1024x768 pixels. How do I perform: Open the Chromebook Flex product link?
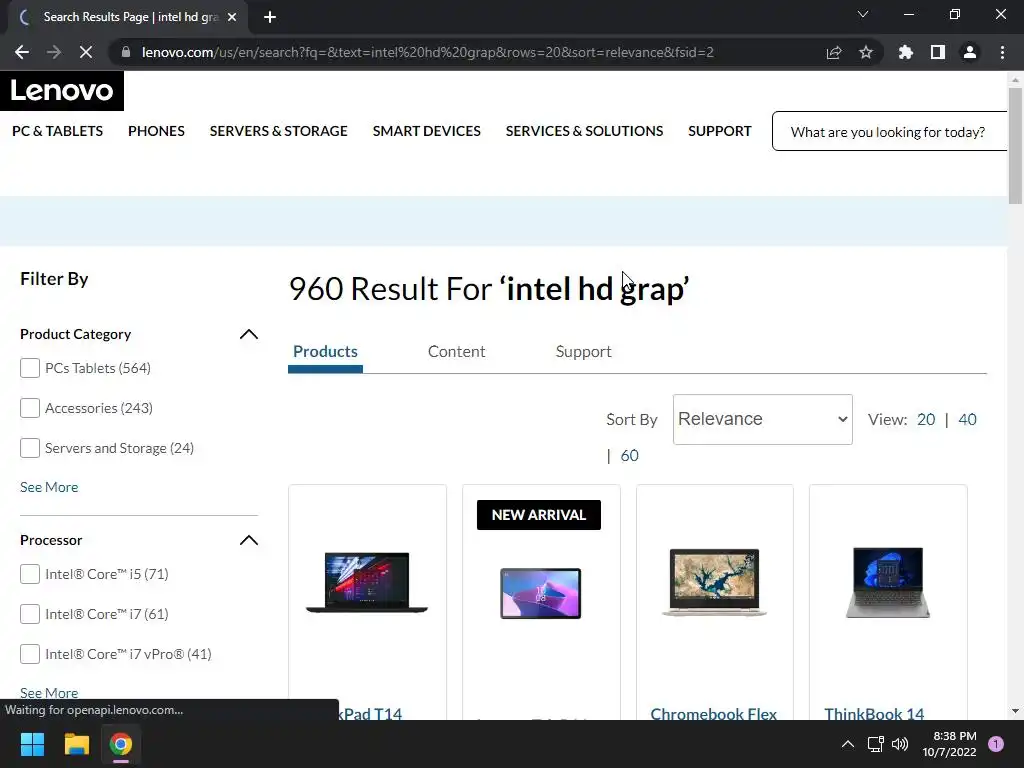713,713
